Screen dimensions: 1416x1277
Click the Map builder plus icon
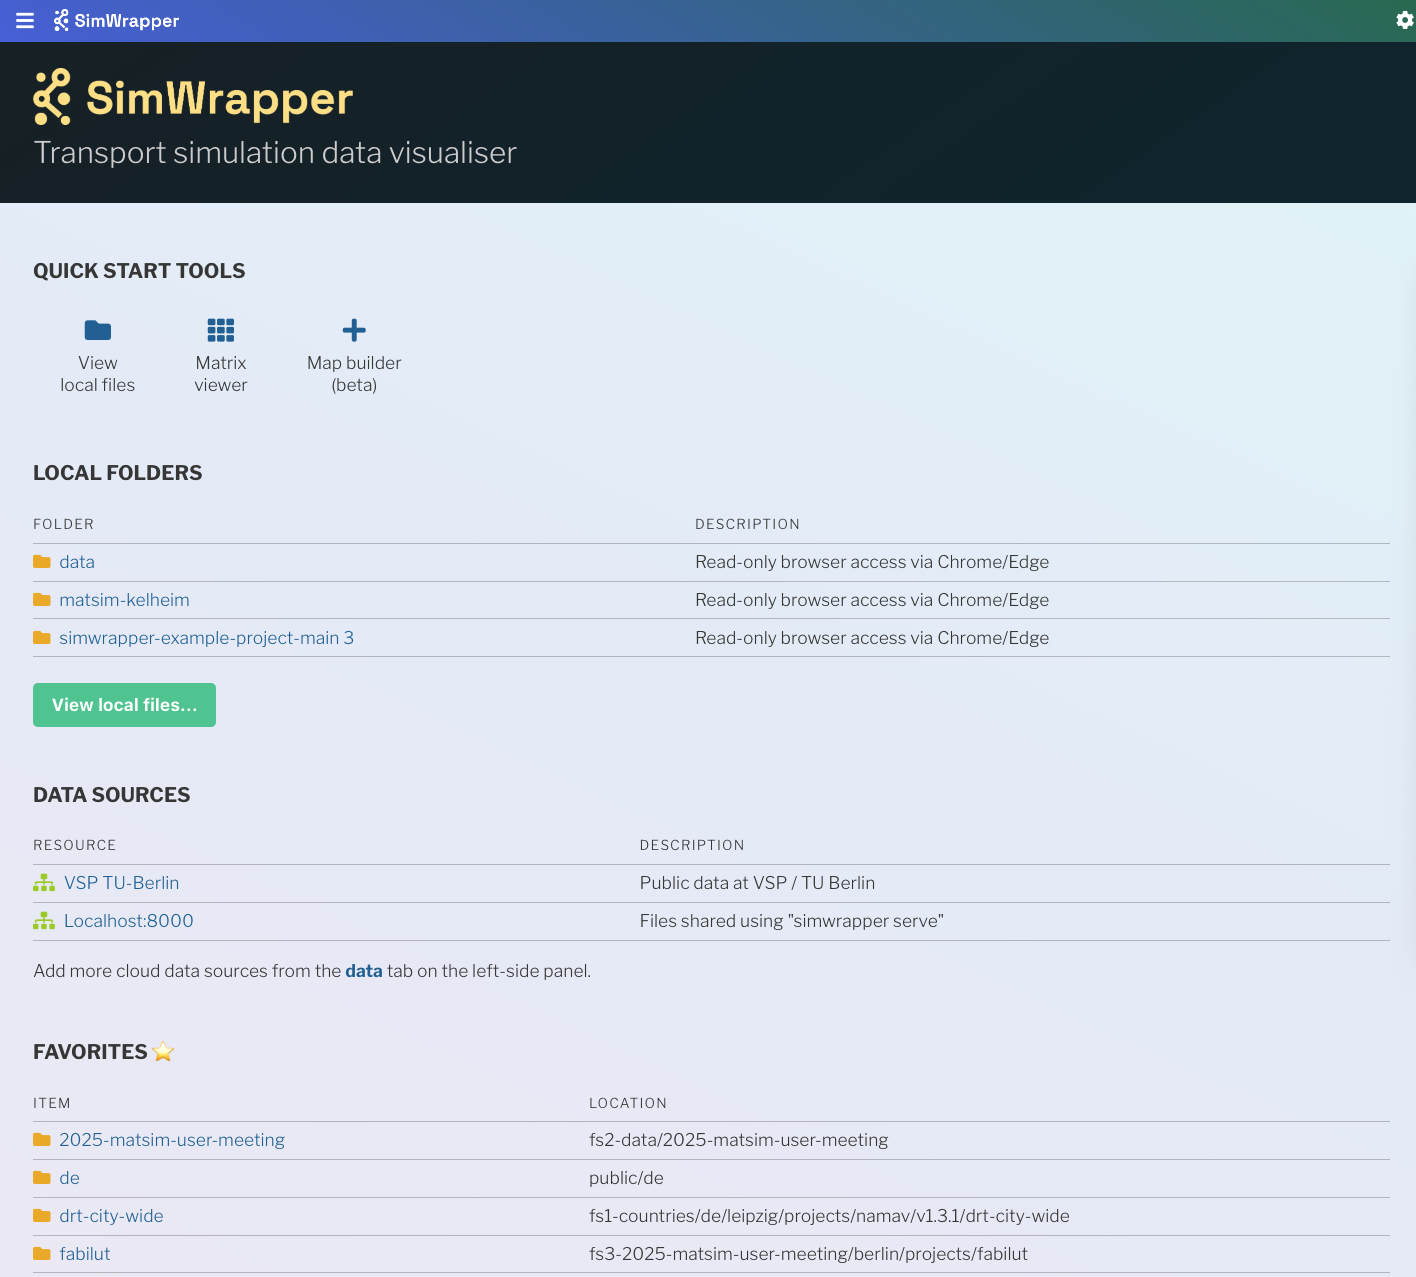354,330
